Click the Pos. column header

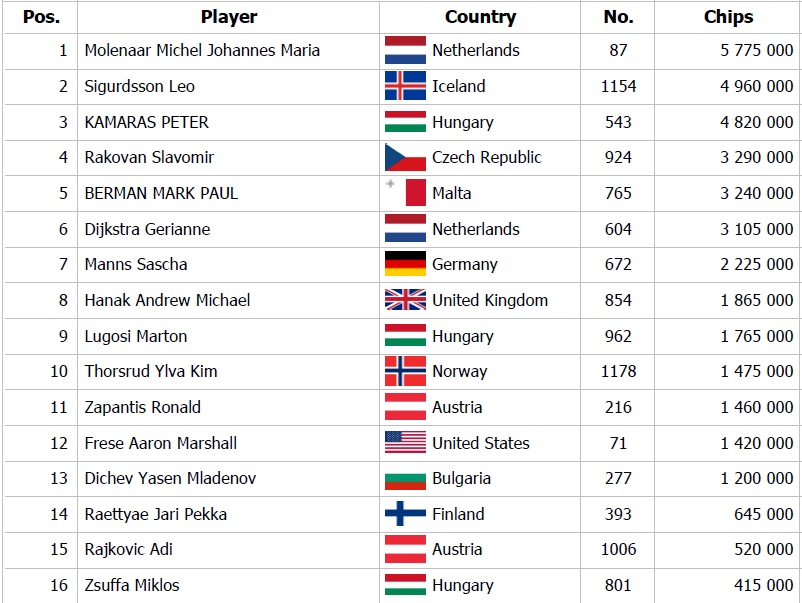pyautogui.click(x=41, y=17)
